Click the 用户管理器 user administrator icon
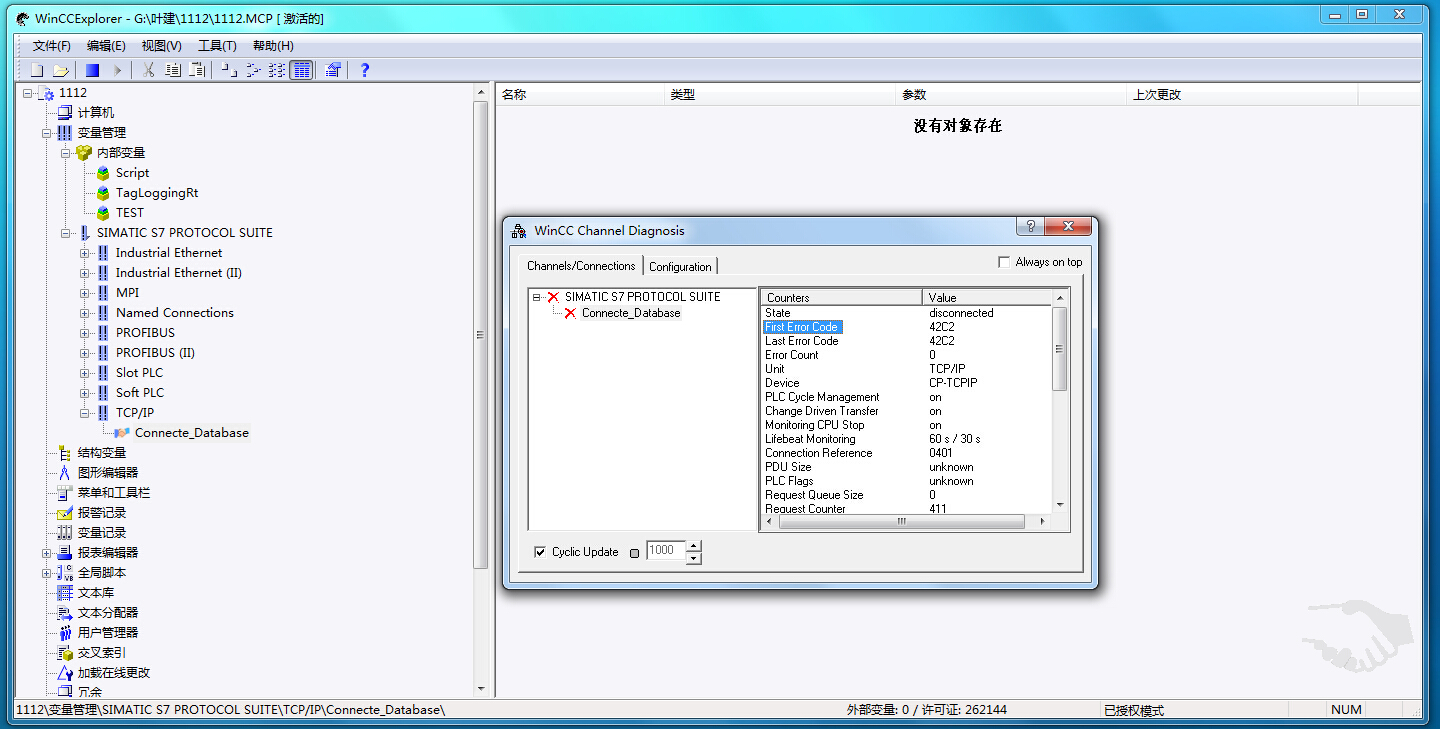The image size is (1440, 729). point(65,633)
